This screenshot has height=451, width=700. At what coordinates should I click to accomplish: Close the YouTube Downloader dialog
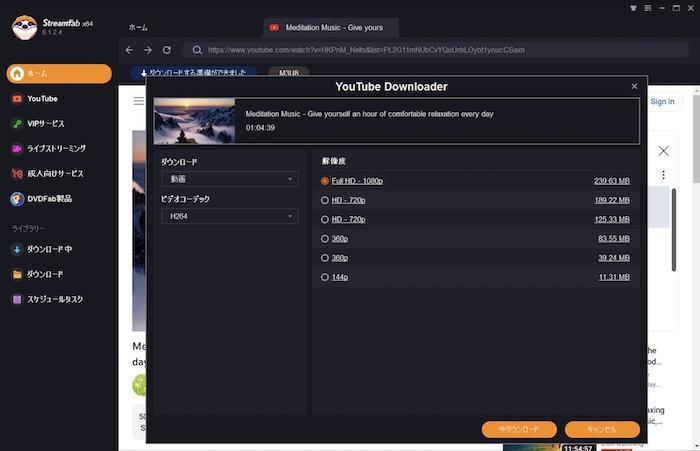(634, 86)
